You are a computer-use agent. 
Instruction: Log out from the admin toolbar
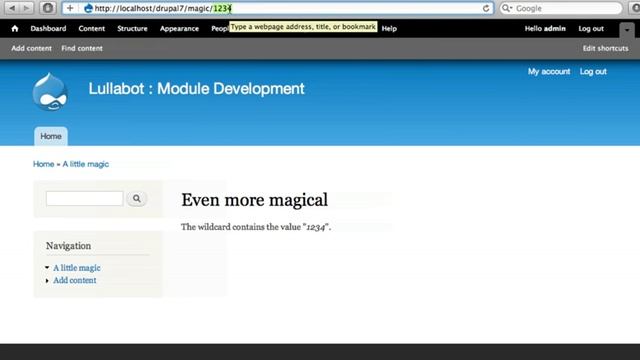click(x=591, y=29)
